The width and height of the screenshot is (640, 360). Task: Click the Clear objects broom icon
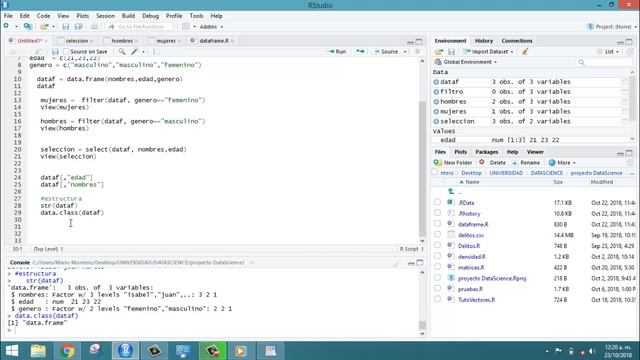(525, 52)
